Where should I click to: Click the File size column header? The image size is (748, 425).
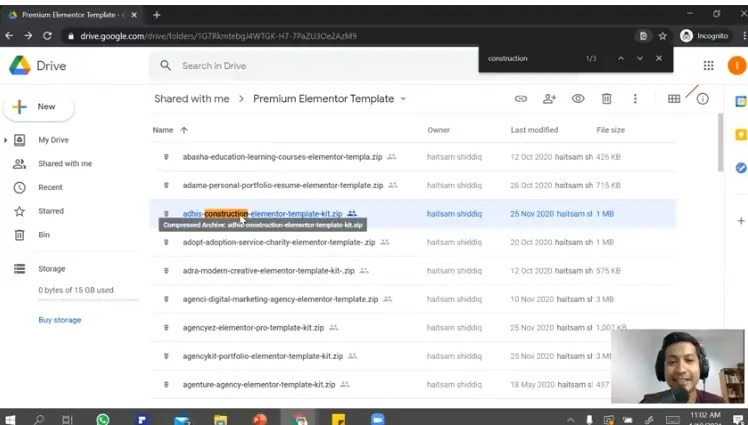(x=610, y=130)
